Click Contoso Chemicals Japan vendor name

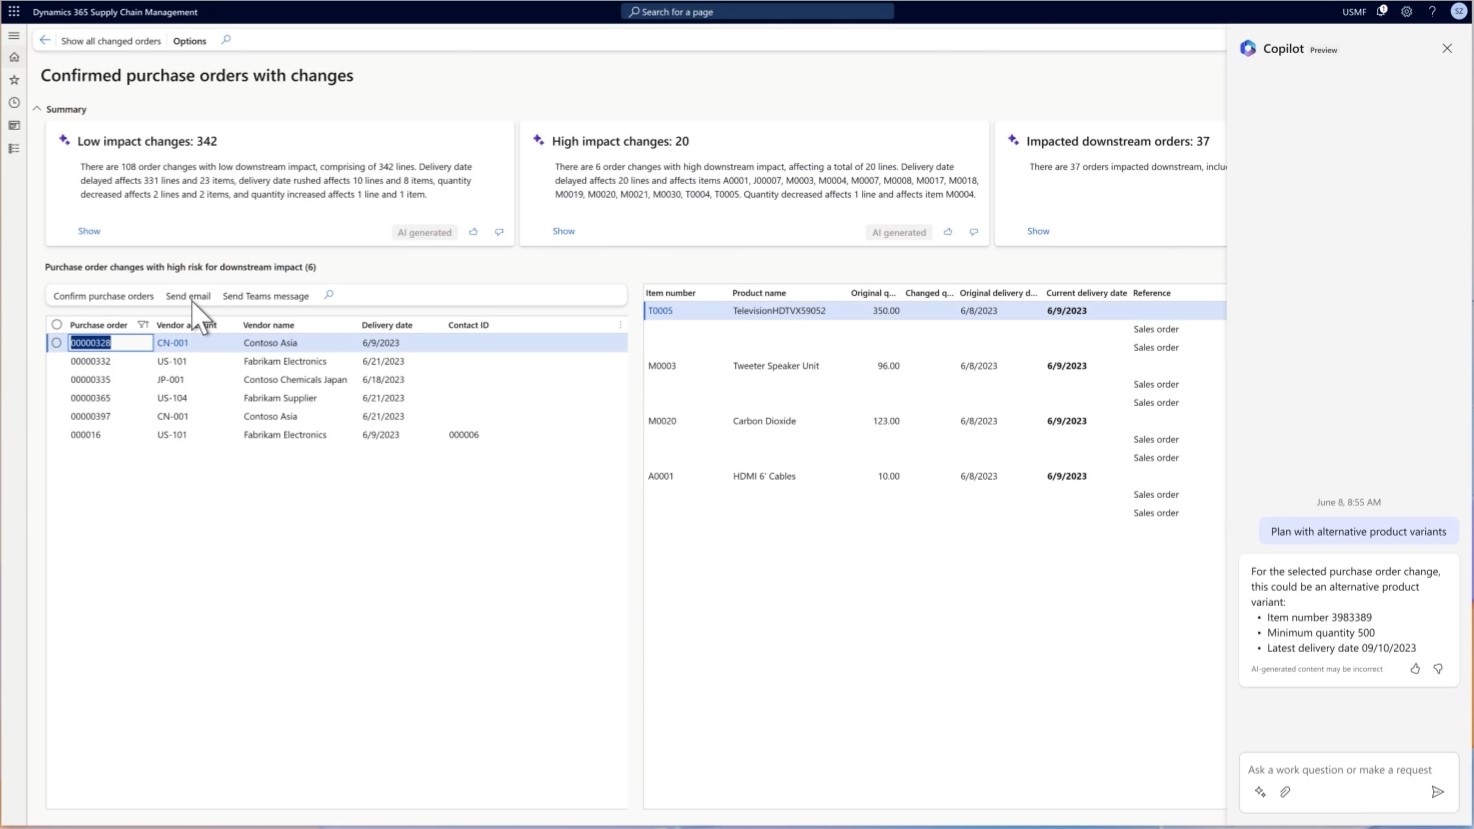pyautogui.click(x=295, y=380)
